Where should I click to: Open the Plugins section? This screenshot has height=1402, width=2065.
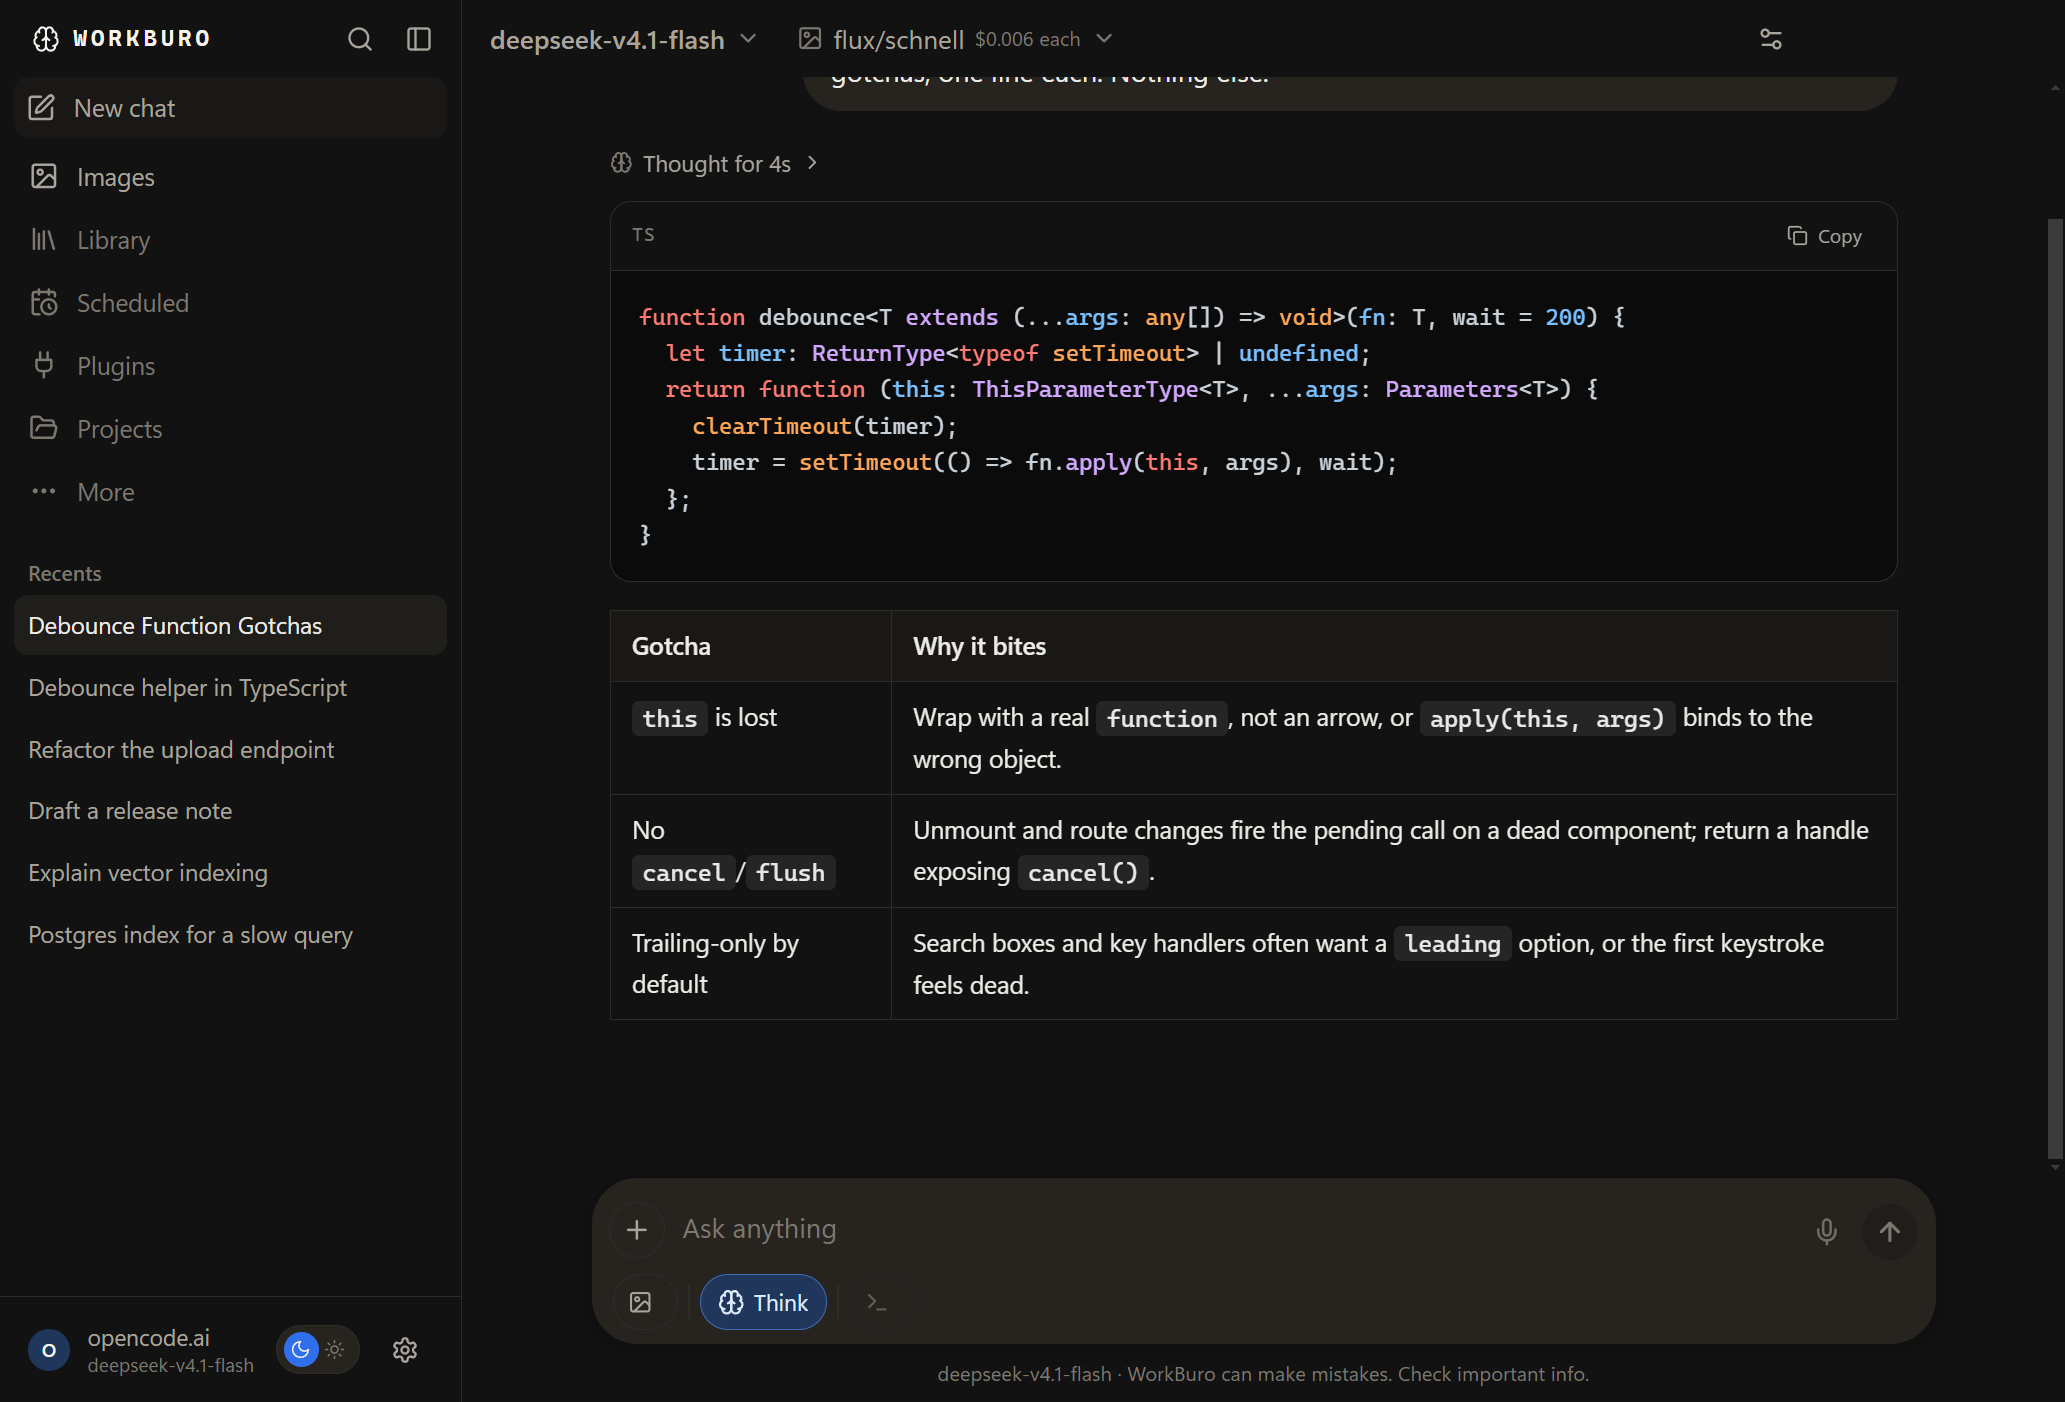[230, 366]
